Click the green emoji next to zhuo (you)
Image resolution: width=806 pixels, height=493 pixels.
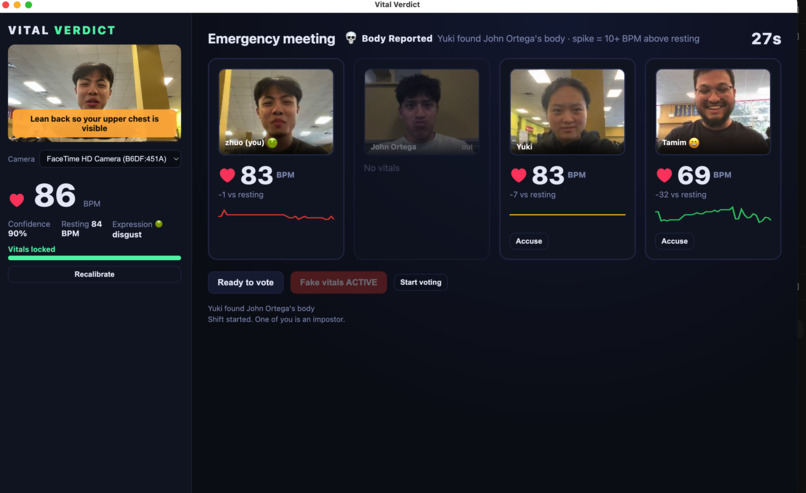[272, 142]
